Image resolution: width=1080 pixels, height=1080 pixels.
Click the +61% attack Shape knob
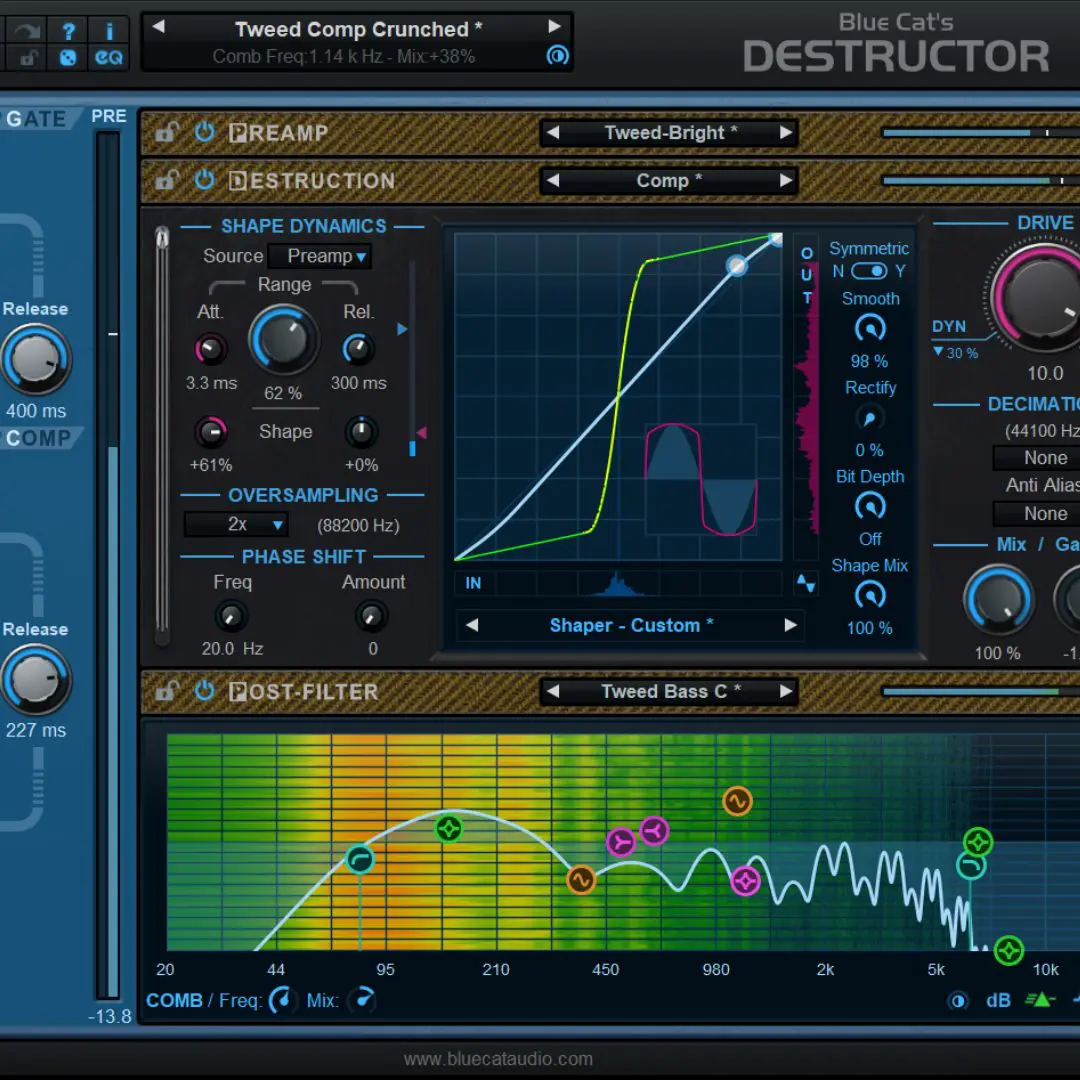211,432
